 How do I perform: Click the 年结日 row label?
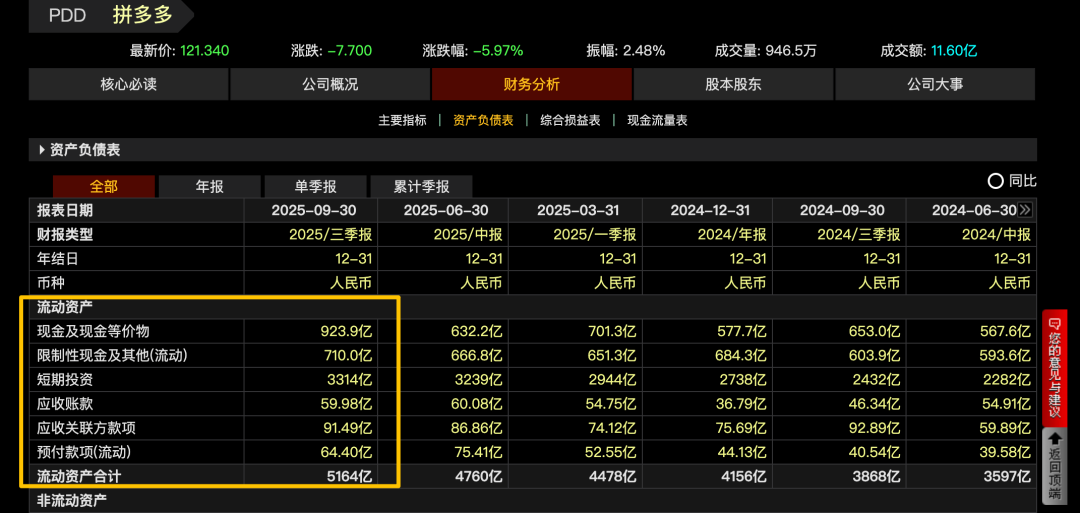[57, 259]
